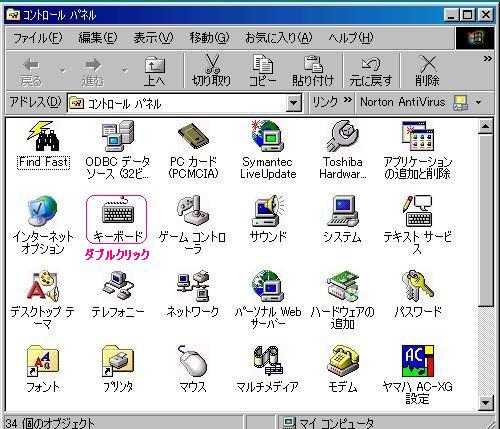Select the ゲーム コントローラ joystick icon
This screenshot has height=429, width=500.
pos(193,211)
